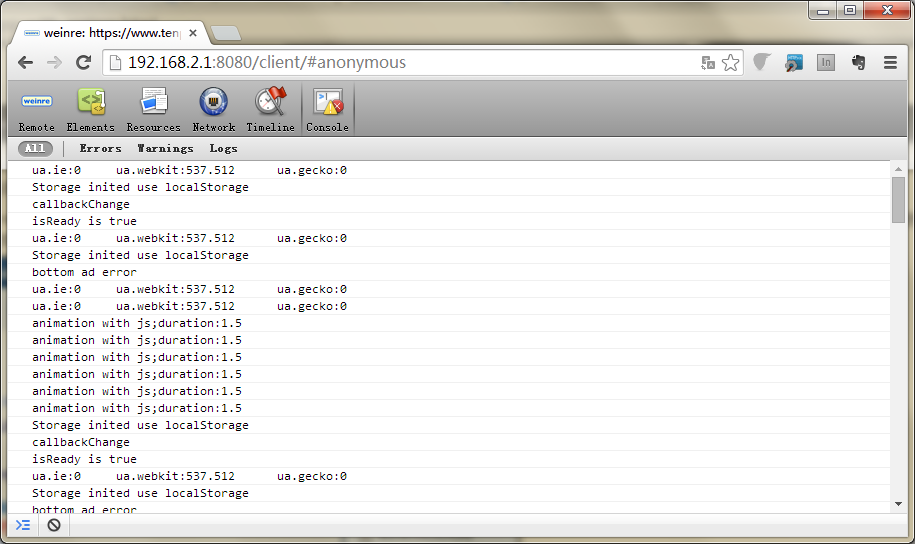The width and height of the screenshot is (915, 544).
Task: Select the Console panel
Action: [x=327, y=109]
